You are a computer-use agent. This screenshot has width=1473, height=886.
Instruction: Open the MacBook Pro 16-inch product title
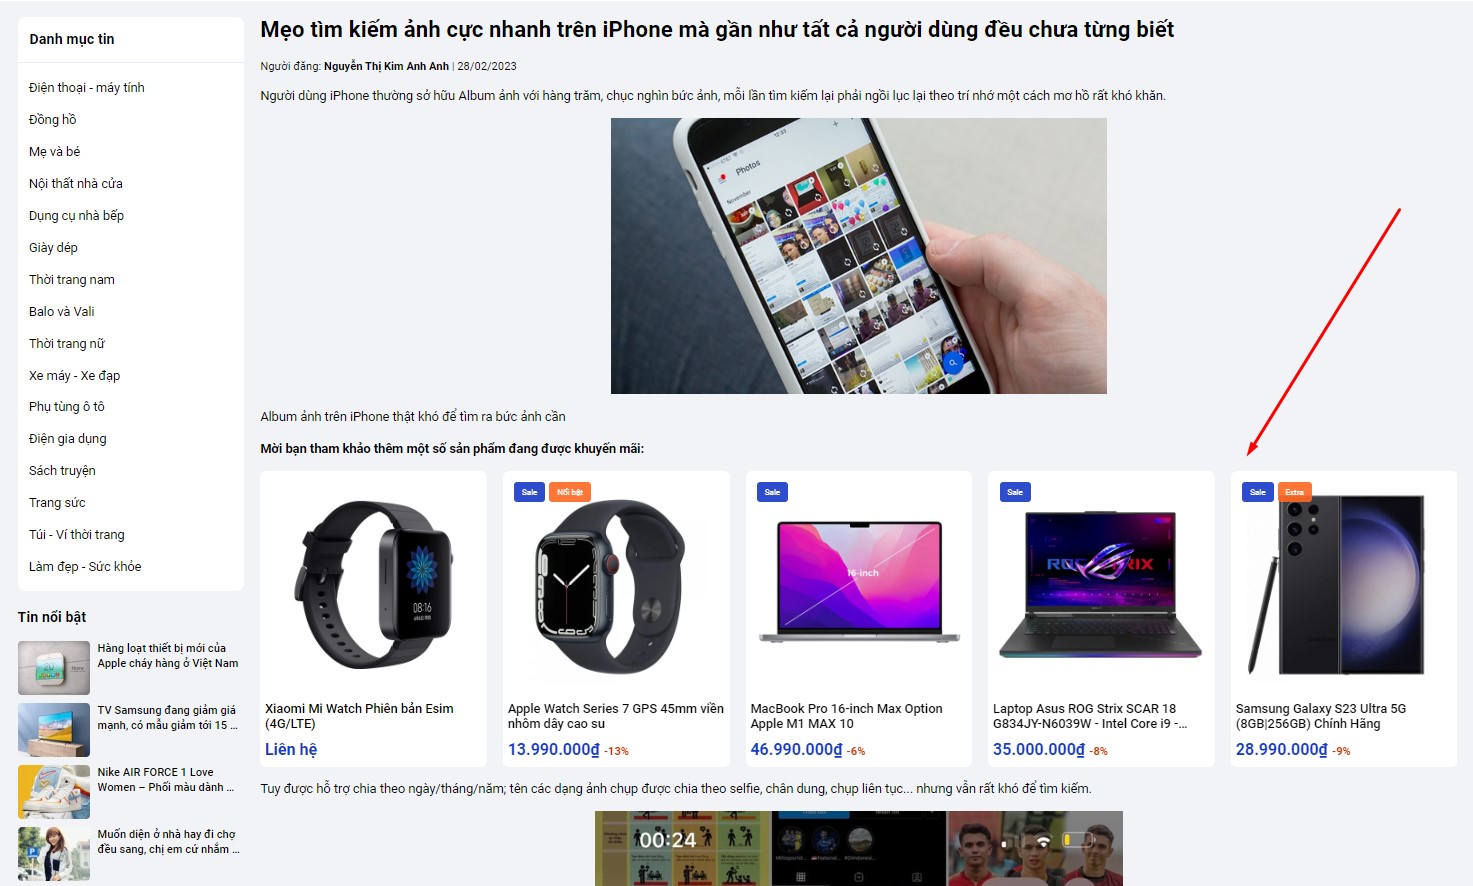[847, 716]
